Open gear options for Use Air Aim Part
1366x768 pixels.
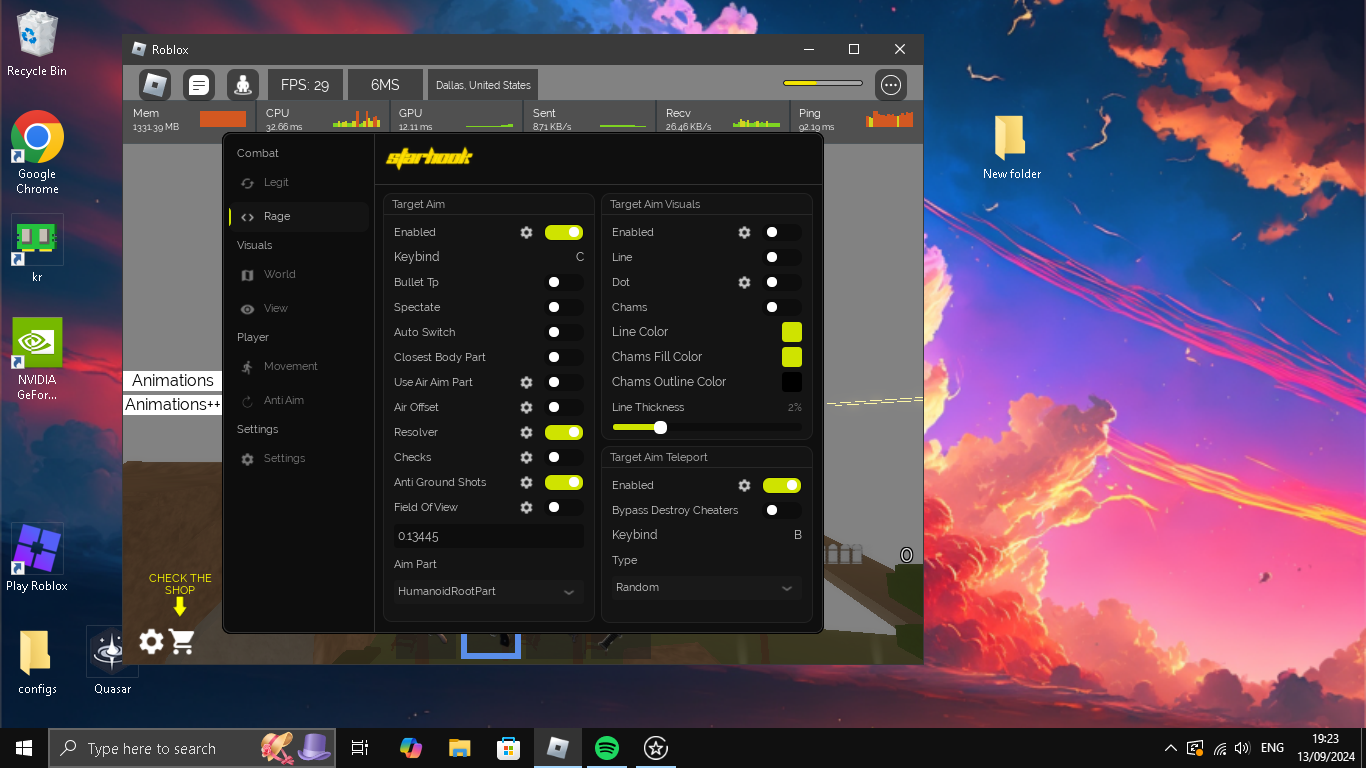526,382
